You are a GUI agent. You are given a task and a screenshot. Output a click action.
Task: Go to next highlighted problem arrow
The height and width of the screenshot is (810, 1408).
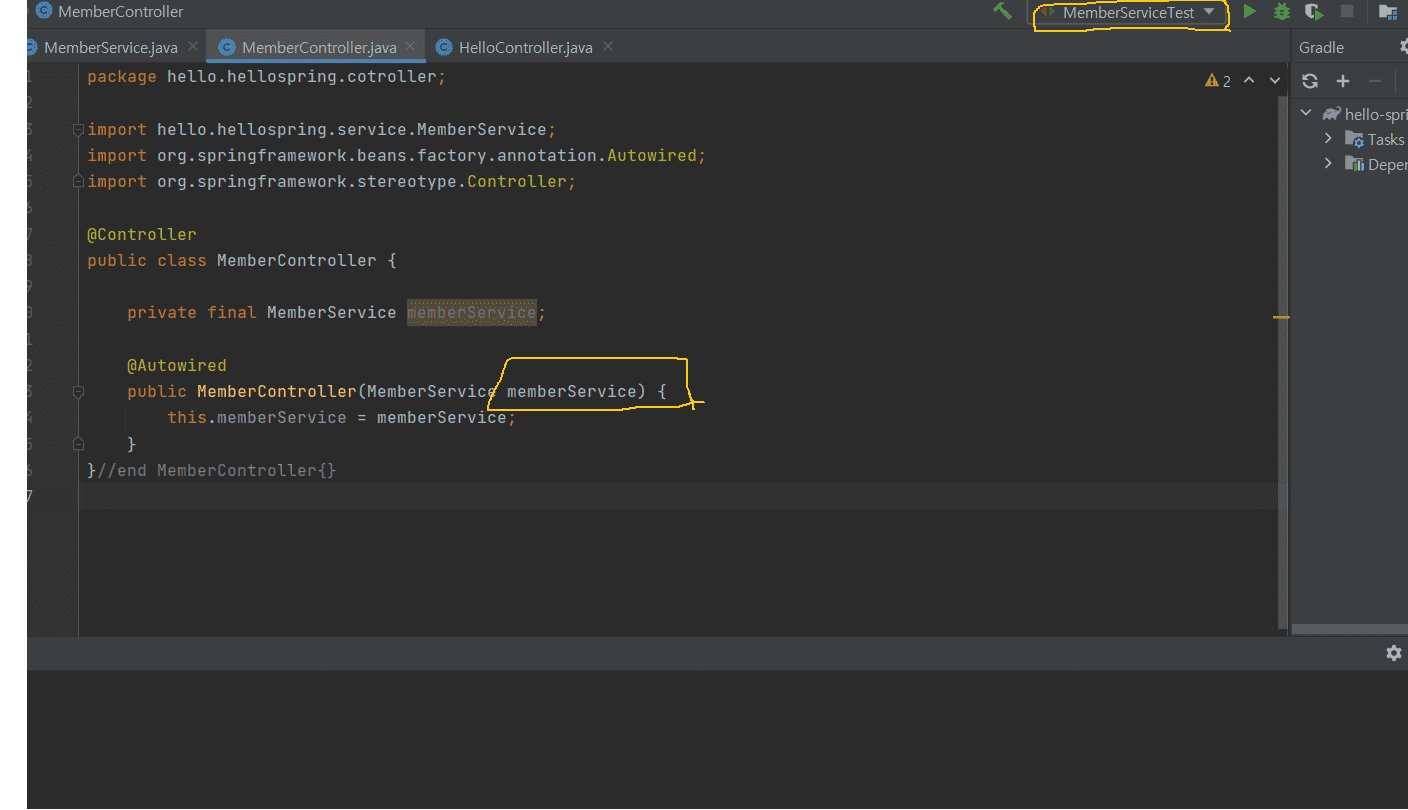click(1275, 80)
